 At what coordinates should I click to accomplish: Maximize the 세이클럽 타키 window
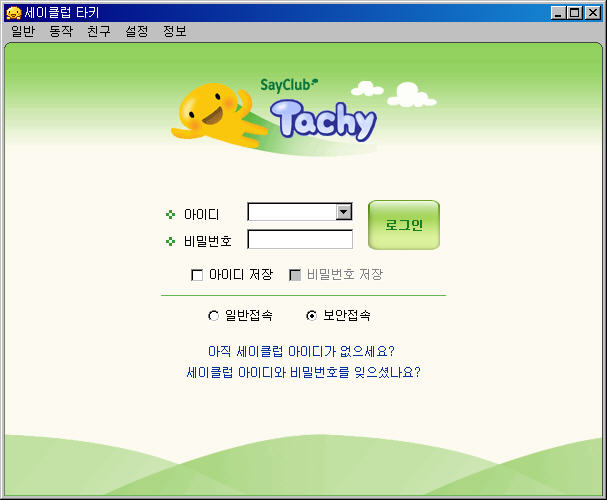[x=575, y=13]
